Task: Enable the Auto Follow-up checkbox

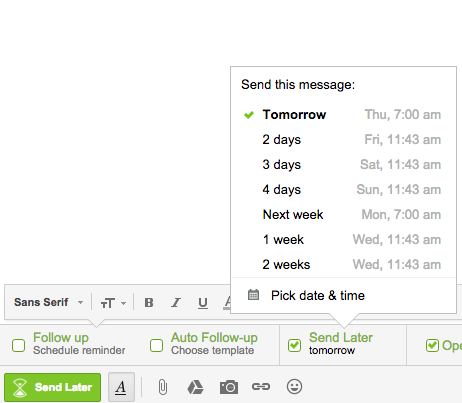Action: (156, 345)
